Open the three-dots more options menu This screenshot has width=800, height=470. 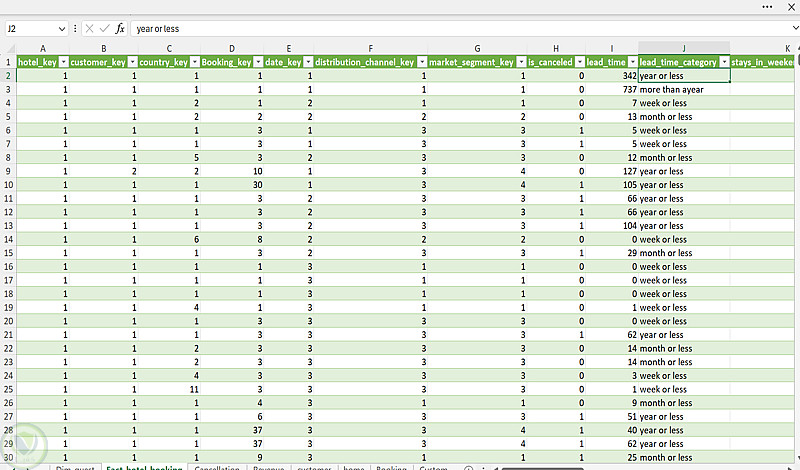coord(767,7)
